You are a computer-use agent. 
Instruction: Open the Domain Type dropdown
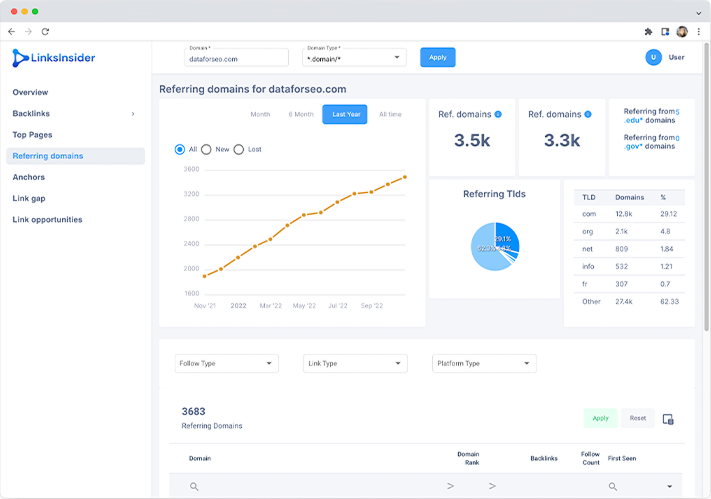coord(354,58)
